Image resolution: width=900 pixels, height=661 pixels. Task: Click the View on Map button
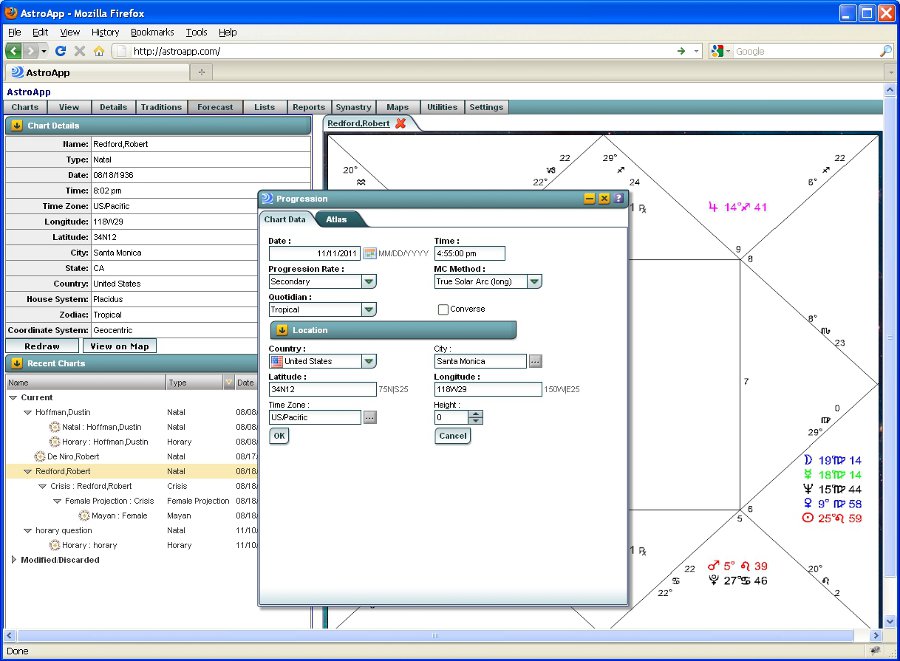(119, 346)
